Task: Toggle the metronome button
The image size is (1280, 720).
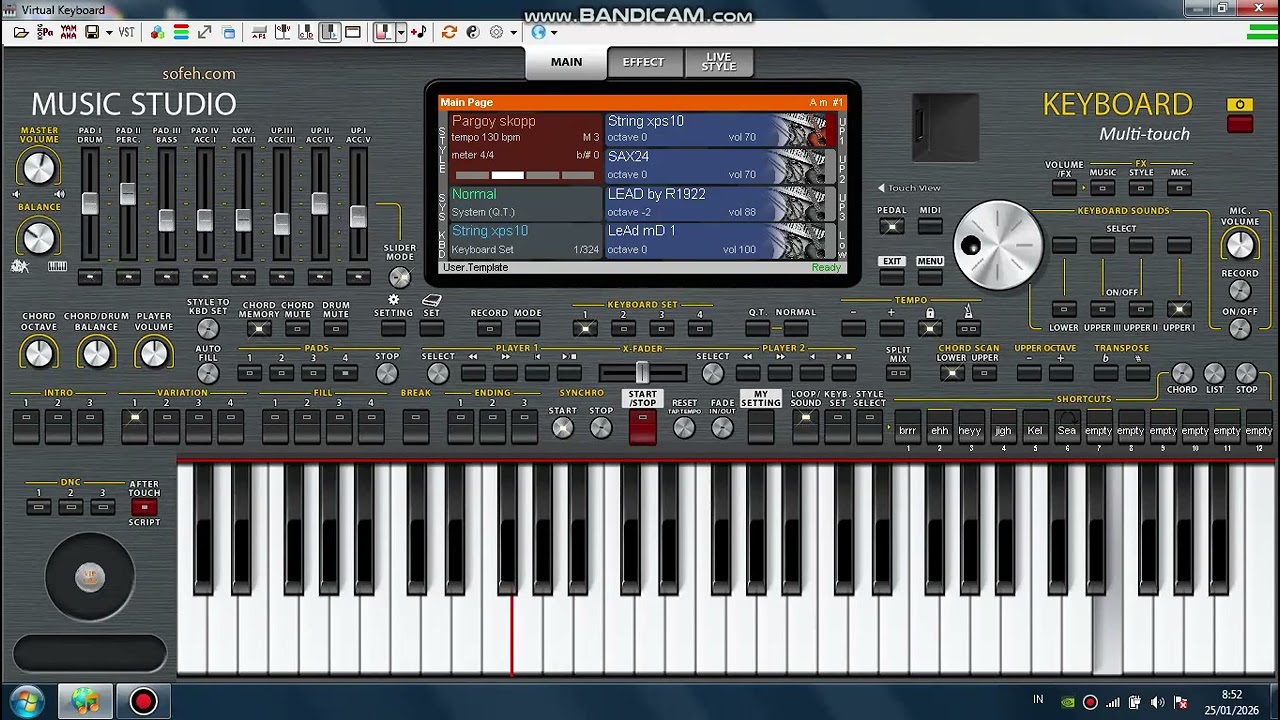Action: click(968, 328)
